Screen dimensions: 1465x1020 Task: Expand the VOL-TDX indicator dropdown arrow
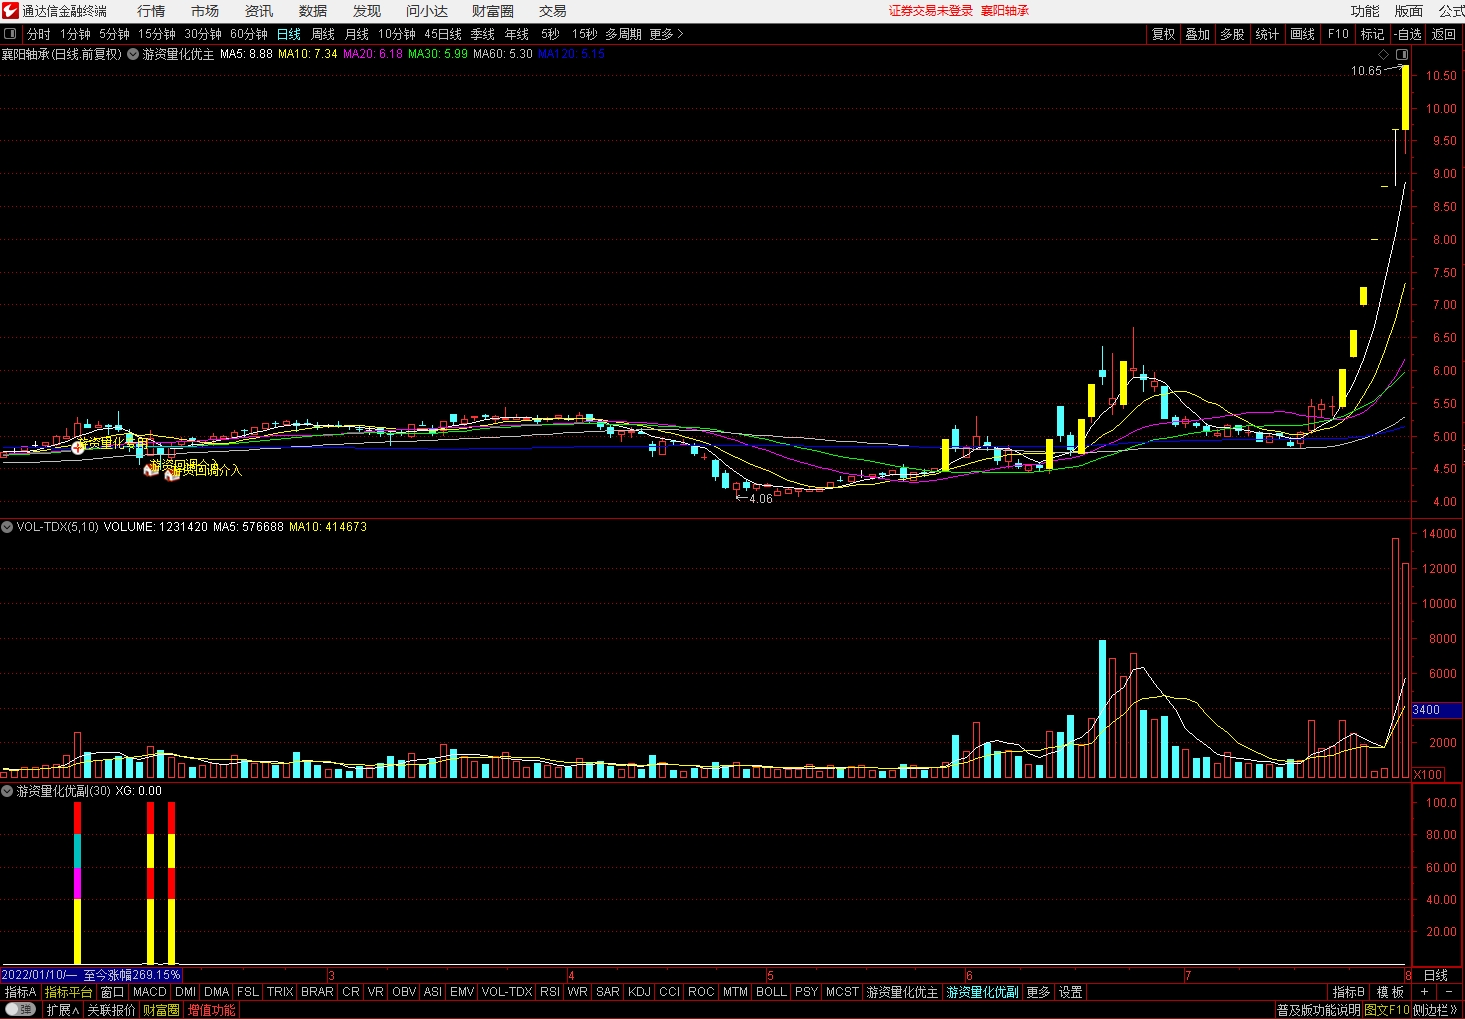tap(7, 527)
